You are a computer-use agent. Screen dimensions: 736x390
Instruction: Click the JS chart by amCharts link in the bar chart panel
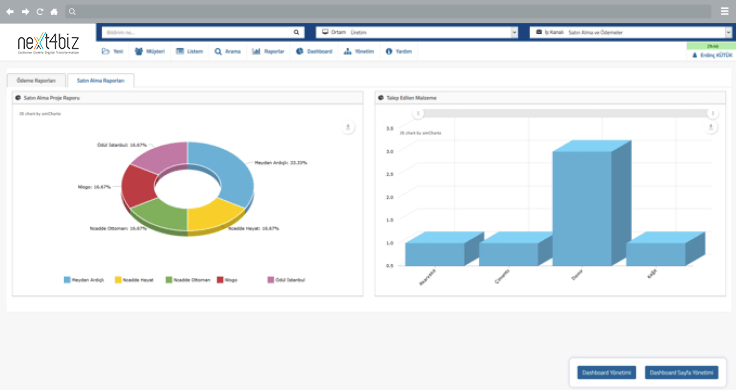(x=420, y=133)
